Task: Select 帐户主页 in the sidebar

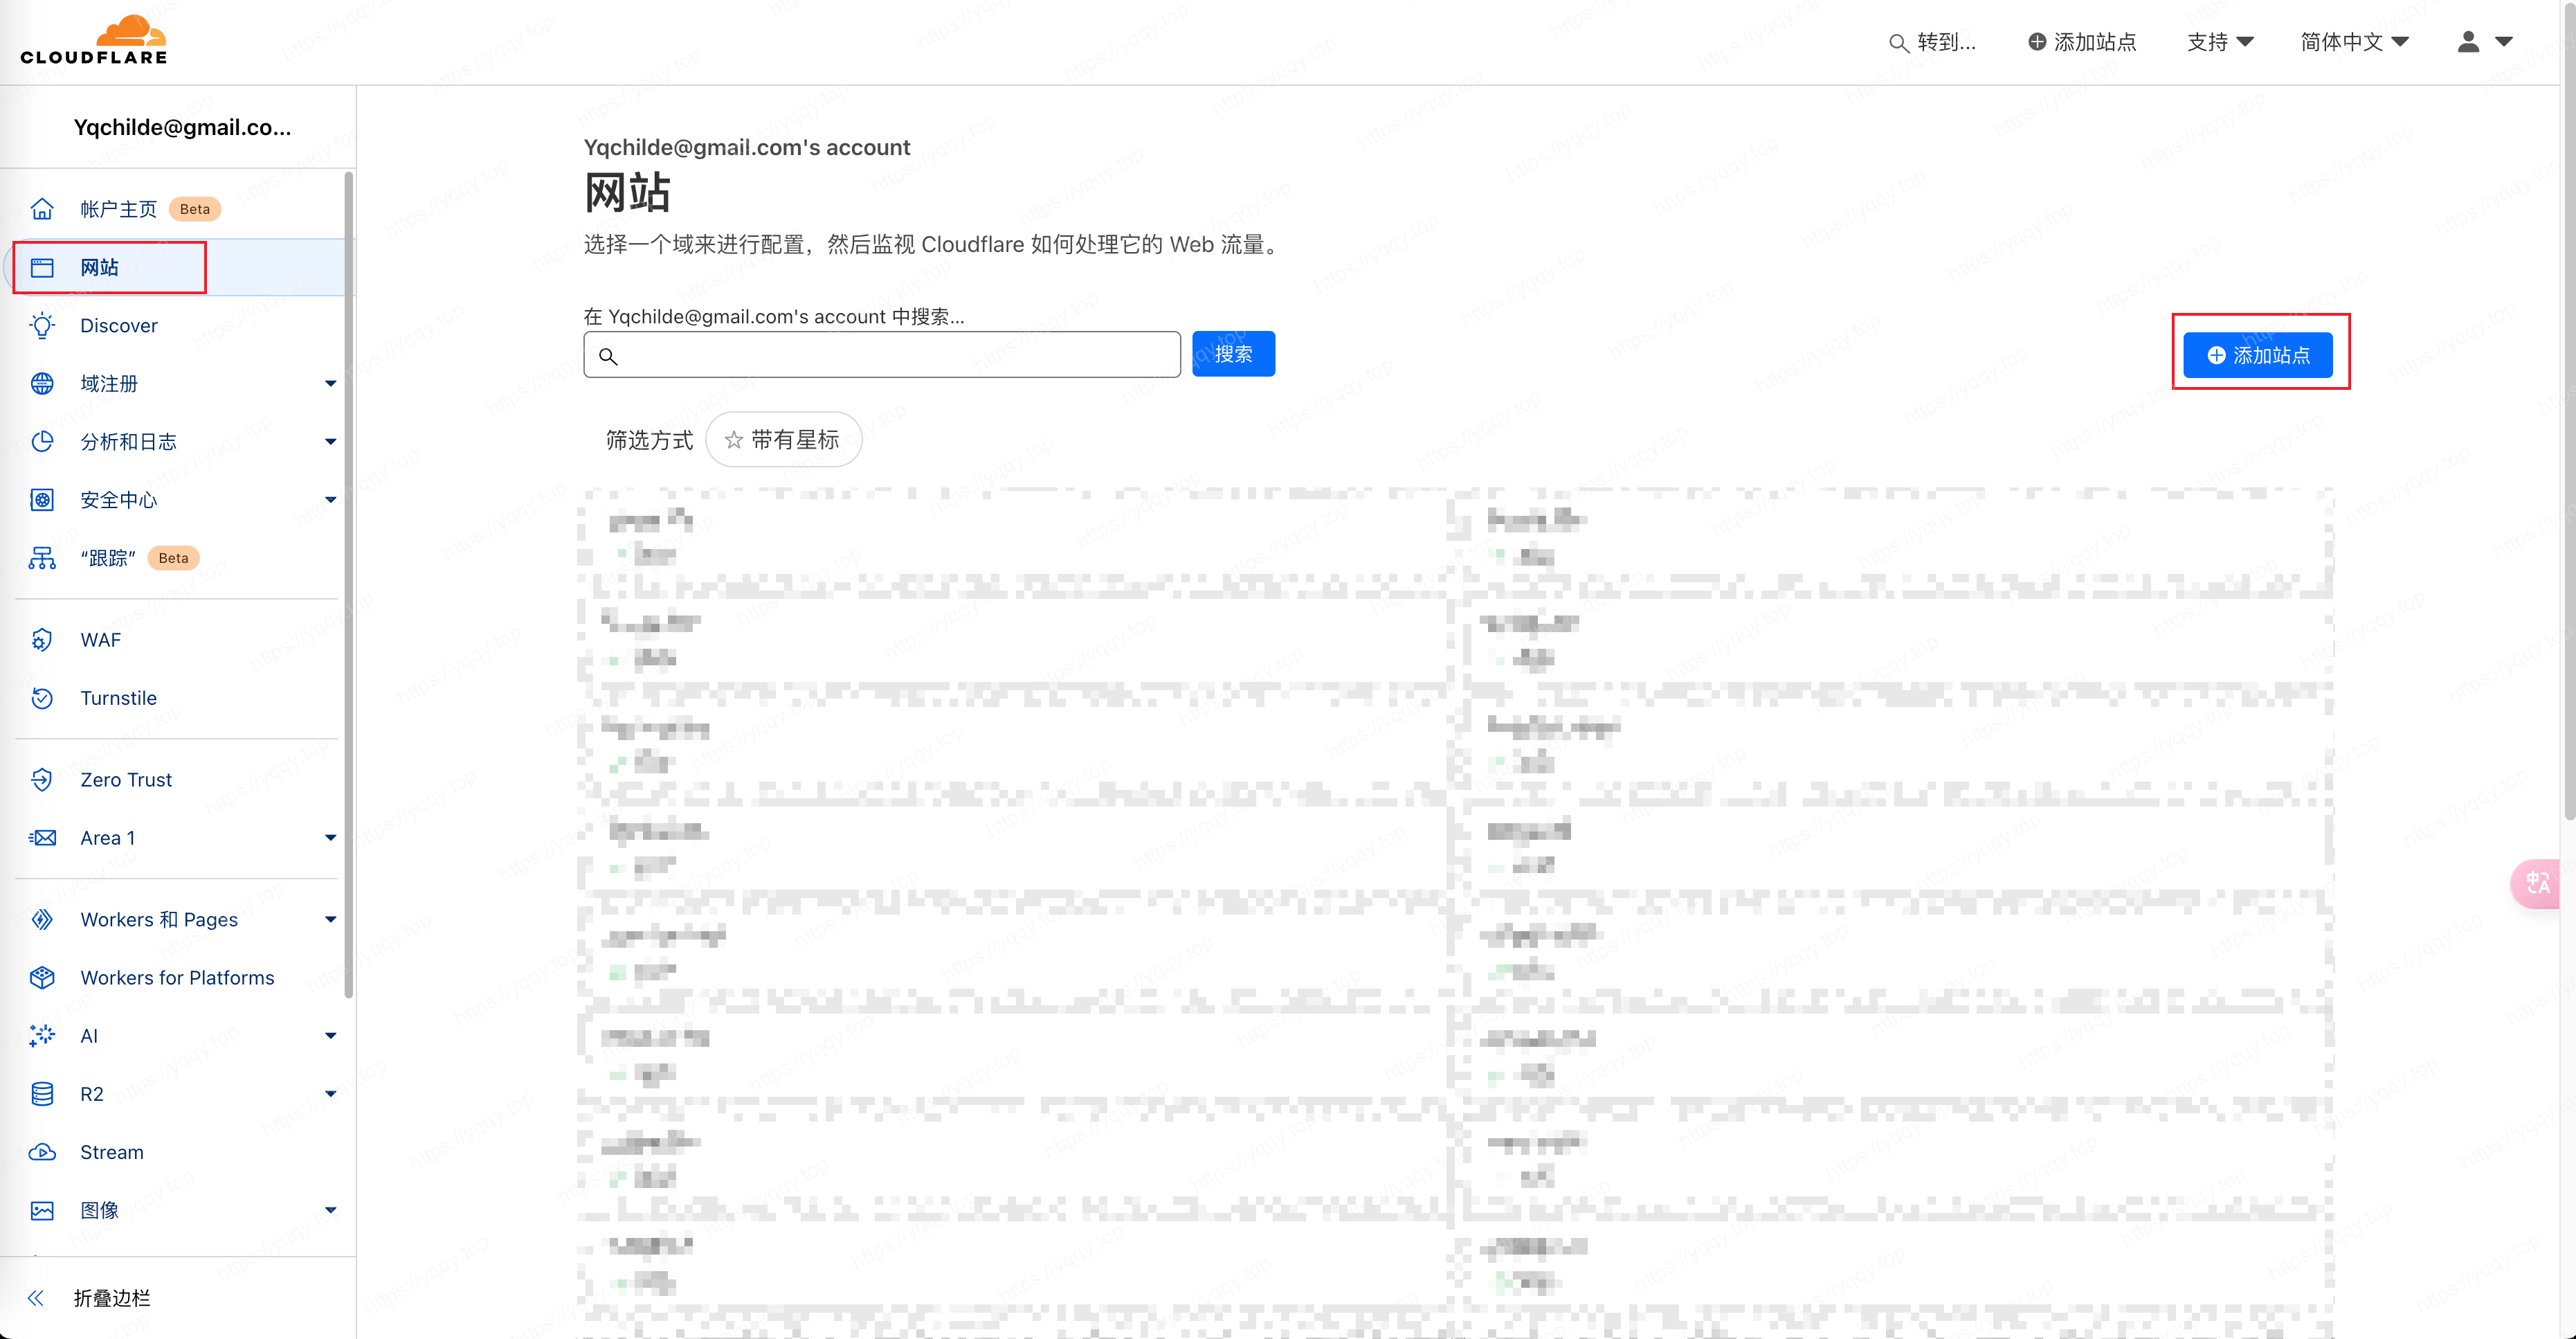Action: point(118,209)
